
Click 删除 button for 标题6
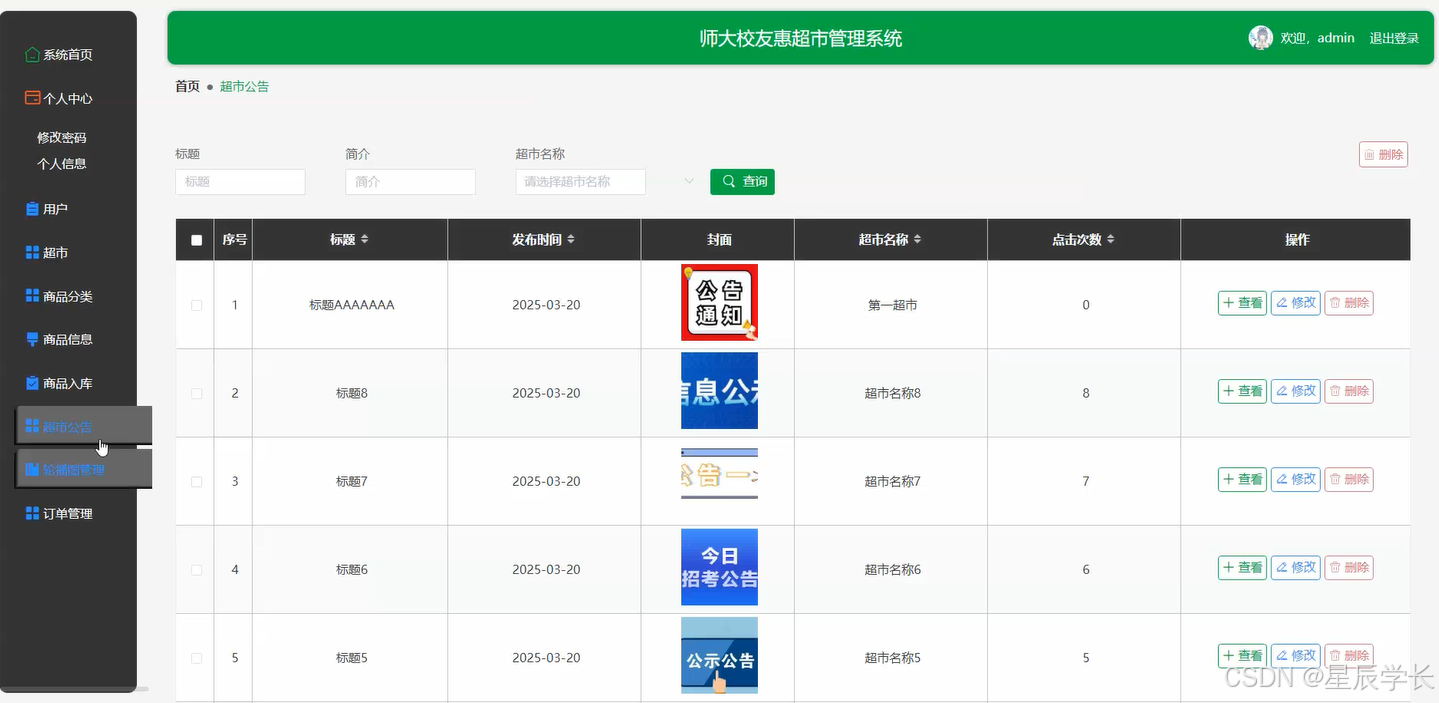pyautogui.click(x=1349, y=567)
